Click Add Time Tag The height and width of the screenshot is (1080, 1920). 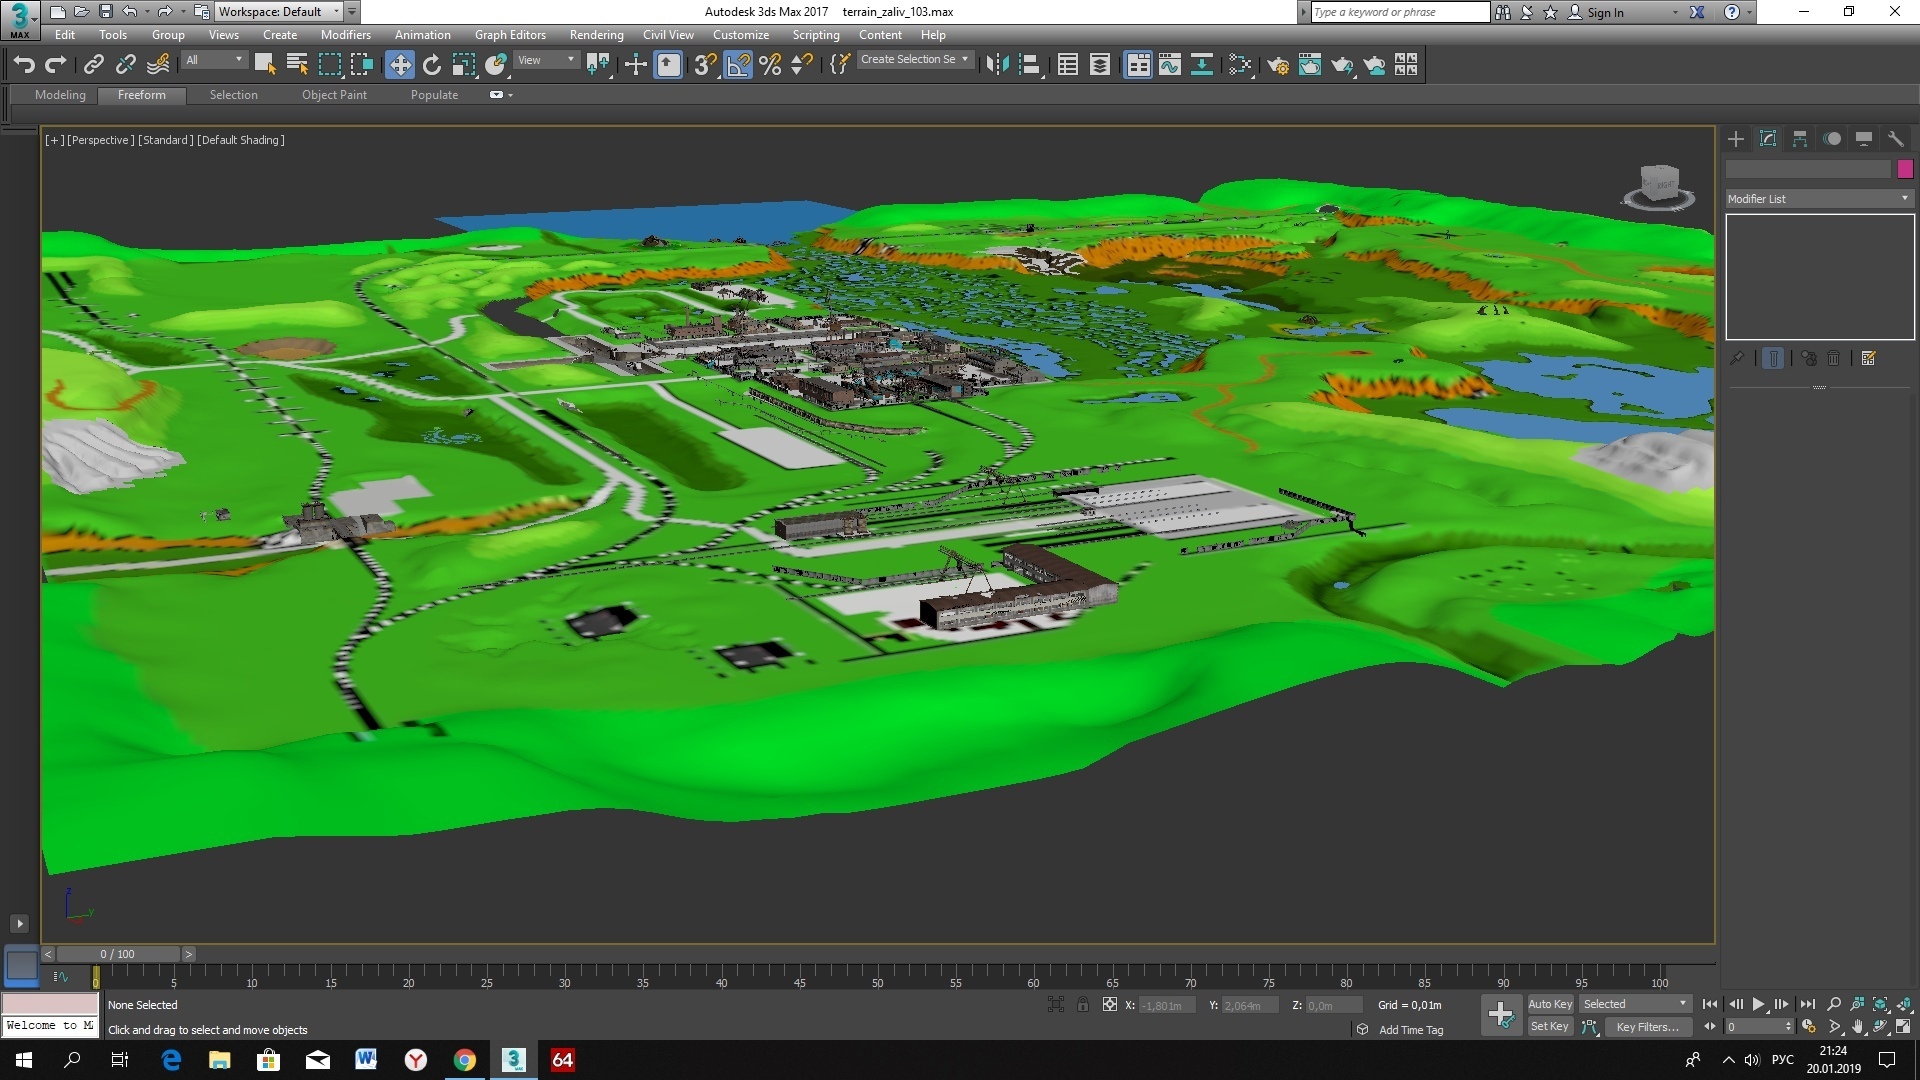[x=1411, y=1030]
